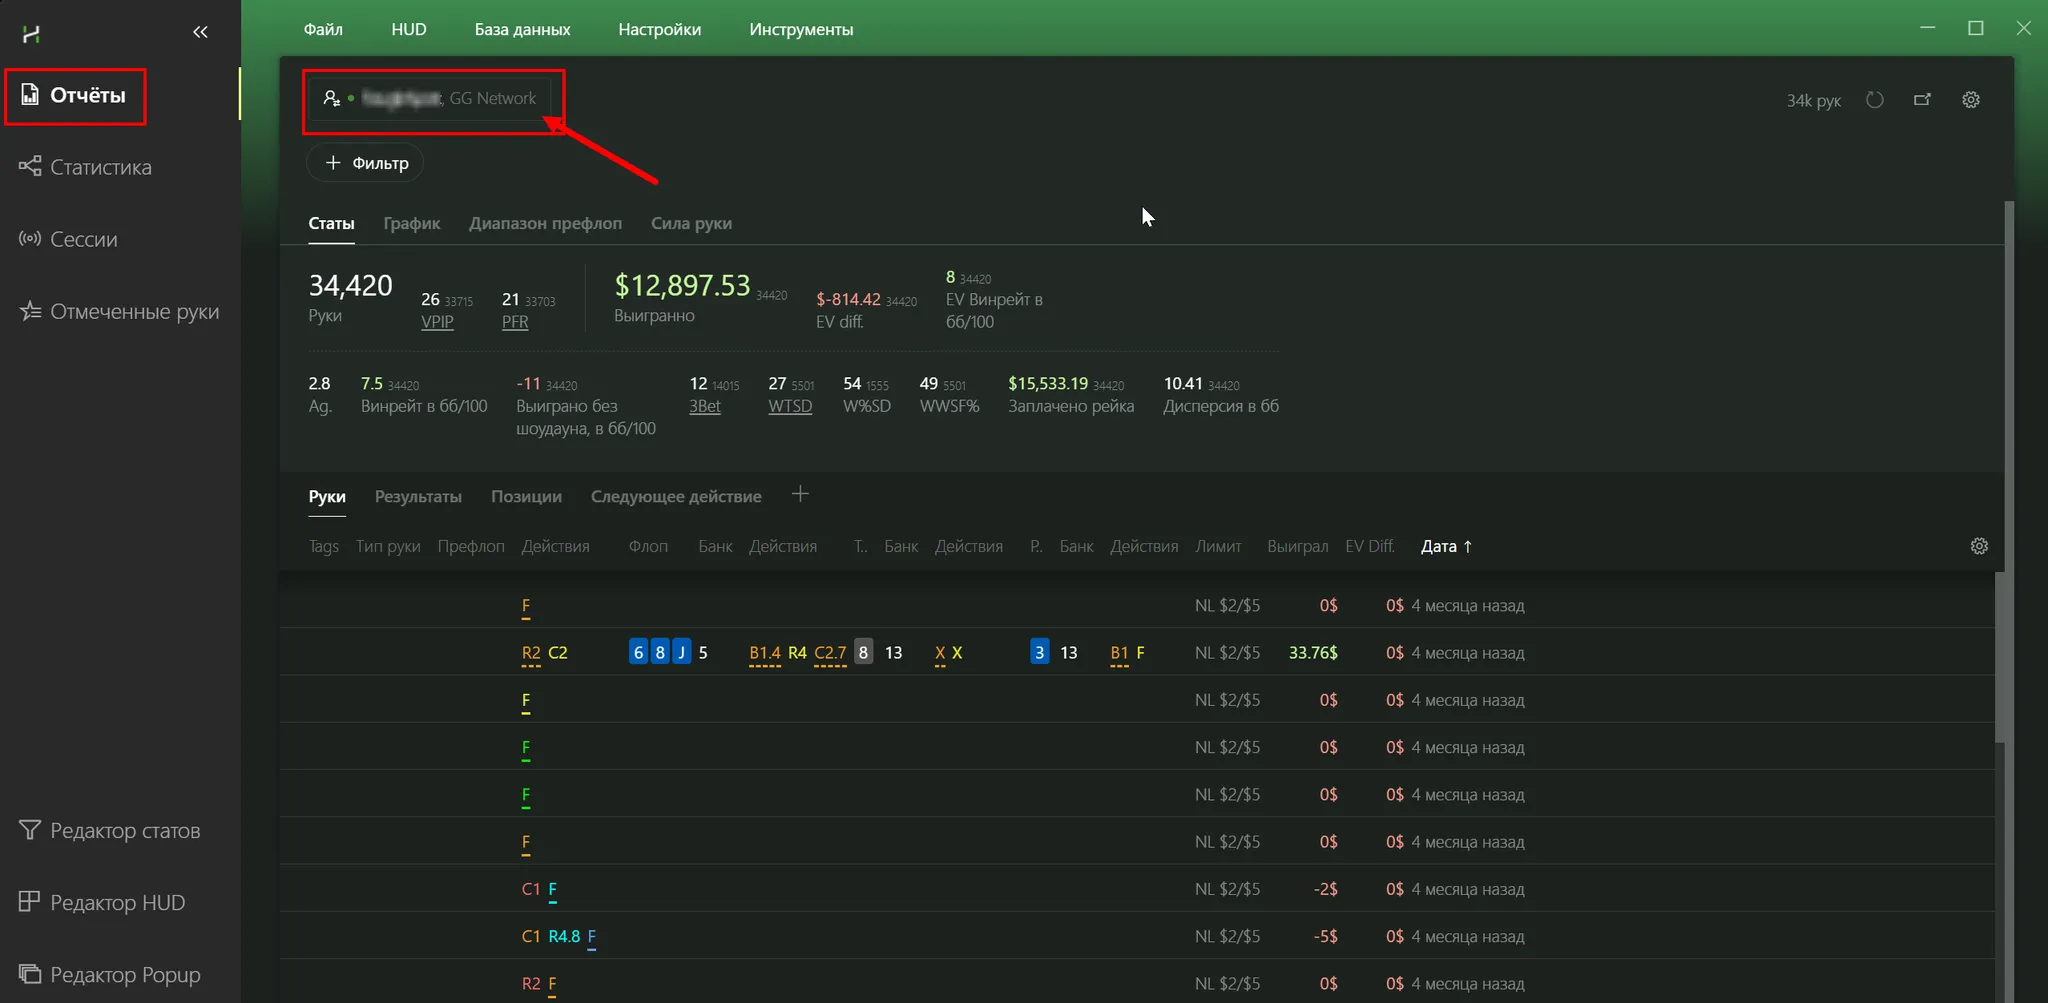The width and height of the screenshot is (2048, 1003).
Task: Open hands table column settings gear
Action: point(1979,546)
